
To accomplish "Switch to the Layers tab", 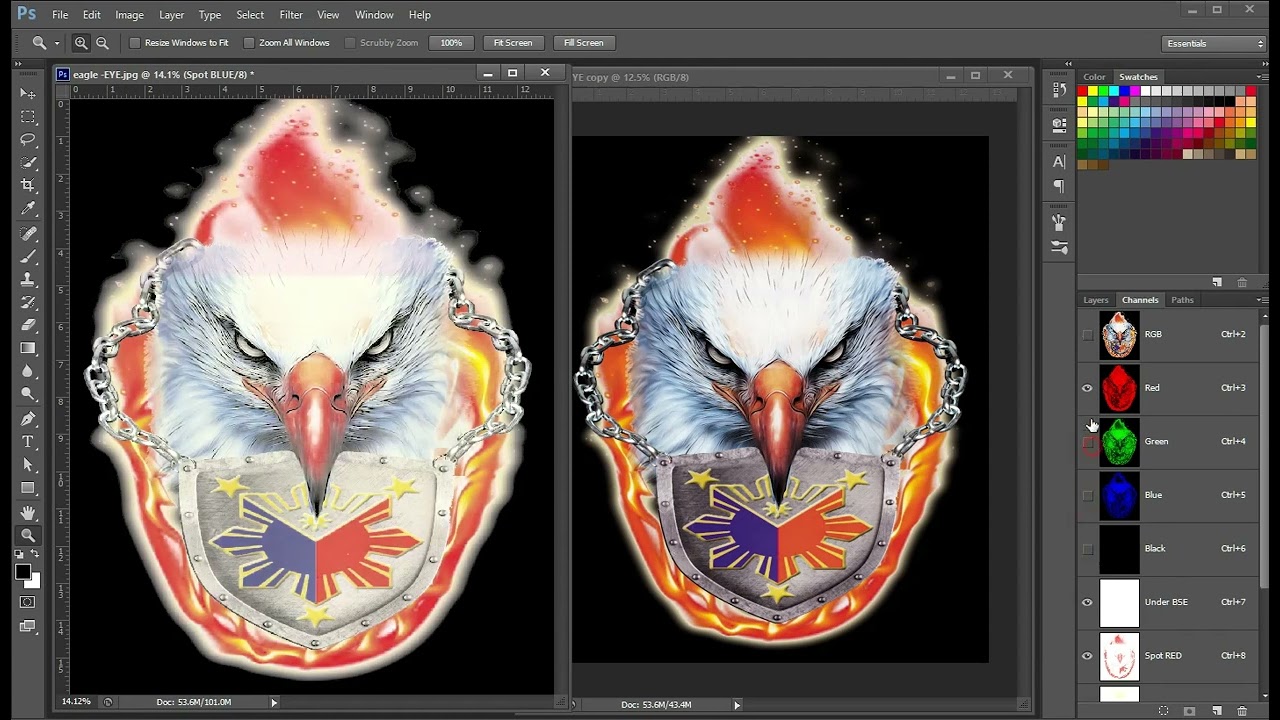I will 1096,300.
